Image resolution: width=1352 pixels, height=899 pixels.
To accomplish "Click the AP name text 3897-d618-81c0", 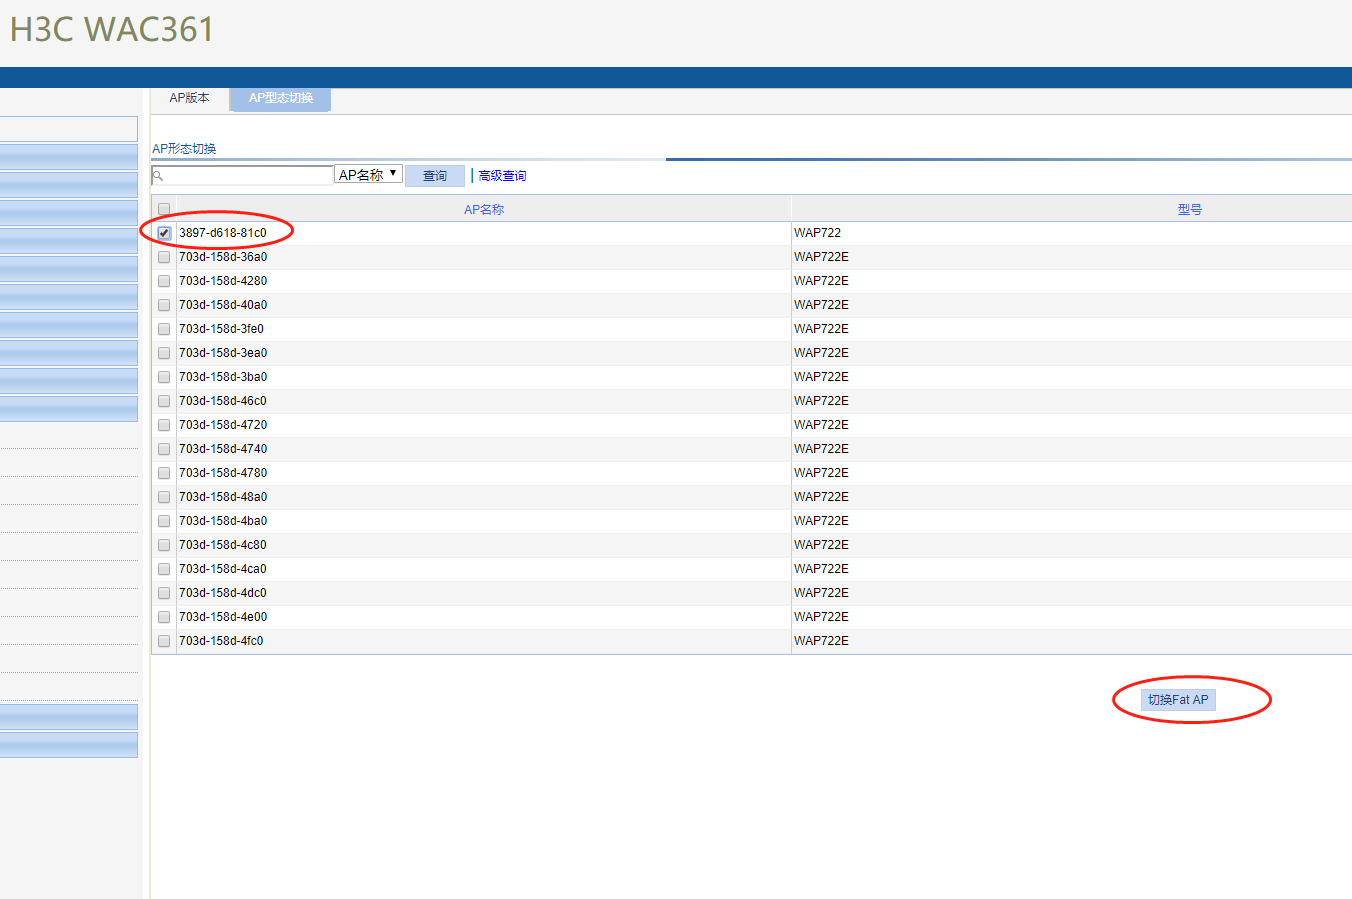I will coord(223,233).
